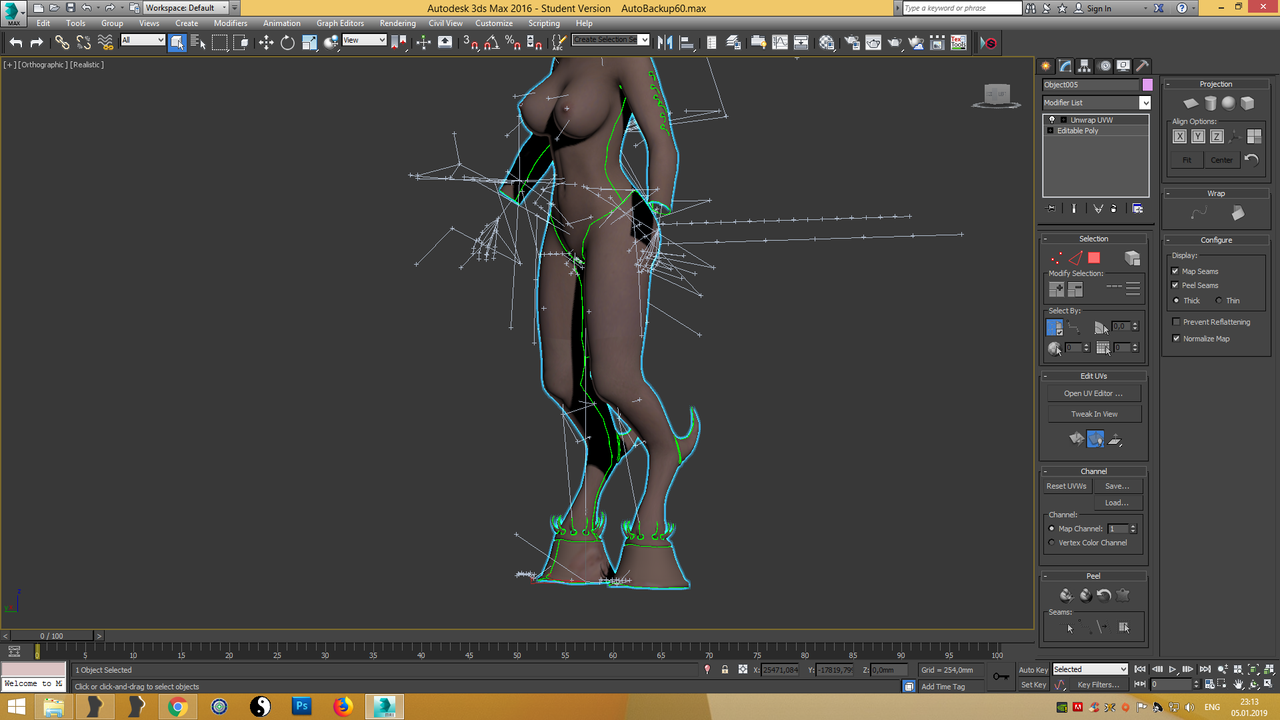The height and width of the screenshot is (720, 1280).
Task: Apply Cylindrical Map projection icon
Action: [x=1210, y=103]
